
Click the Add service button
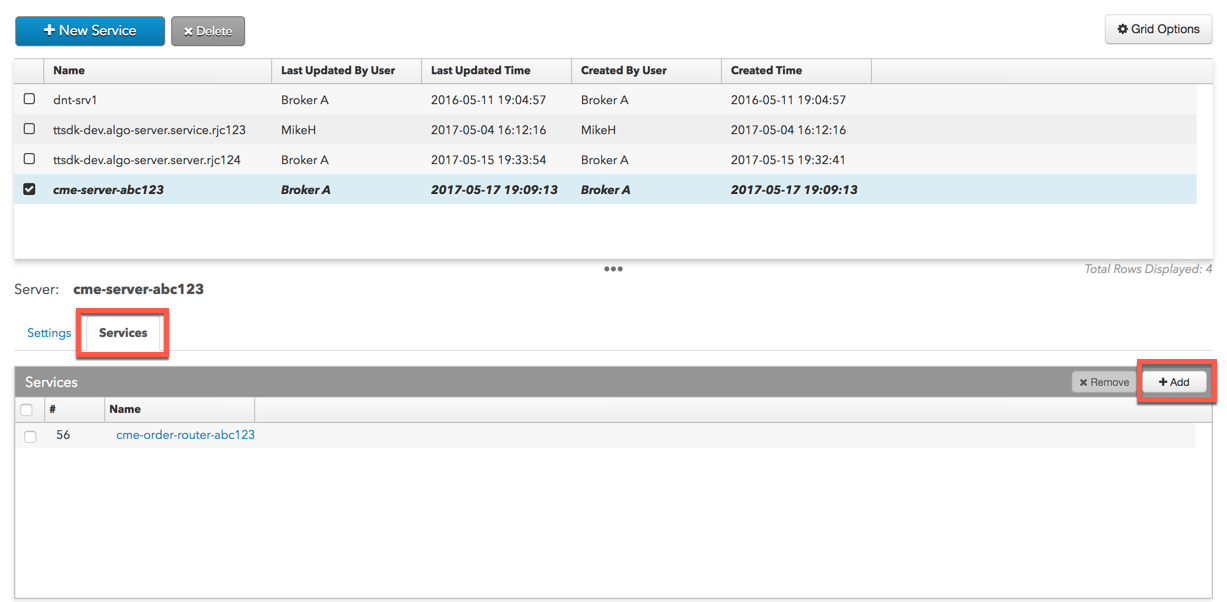click(x=1174, y=382)
